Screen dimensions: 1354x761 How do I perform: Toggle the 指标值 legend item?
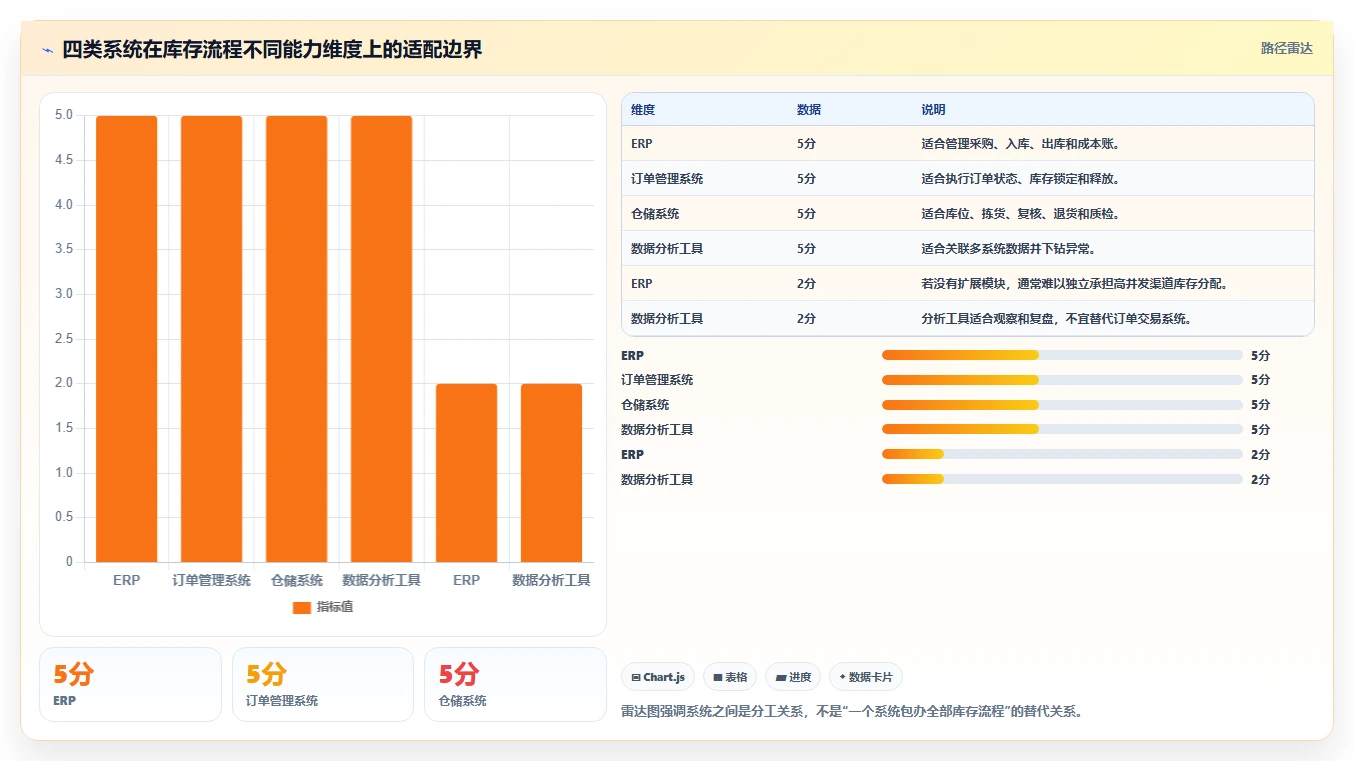pyautogui.click(x=323, y=607)
